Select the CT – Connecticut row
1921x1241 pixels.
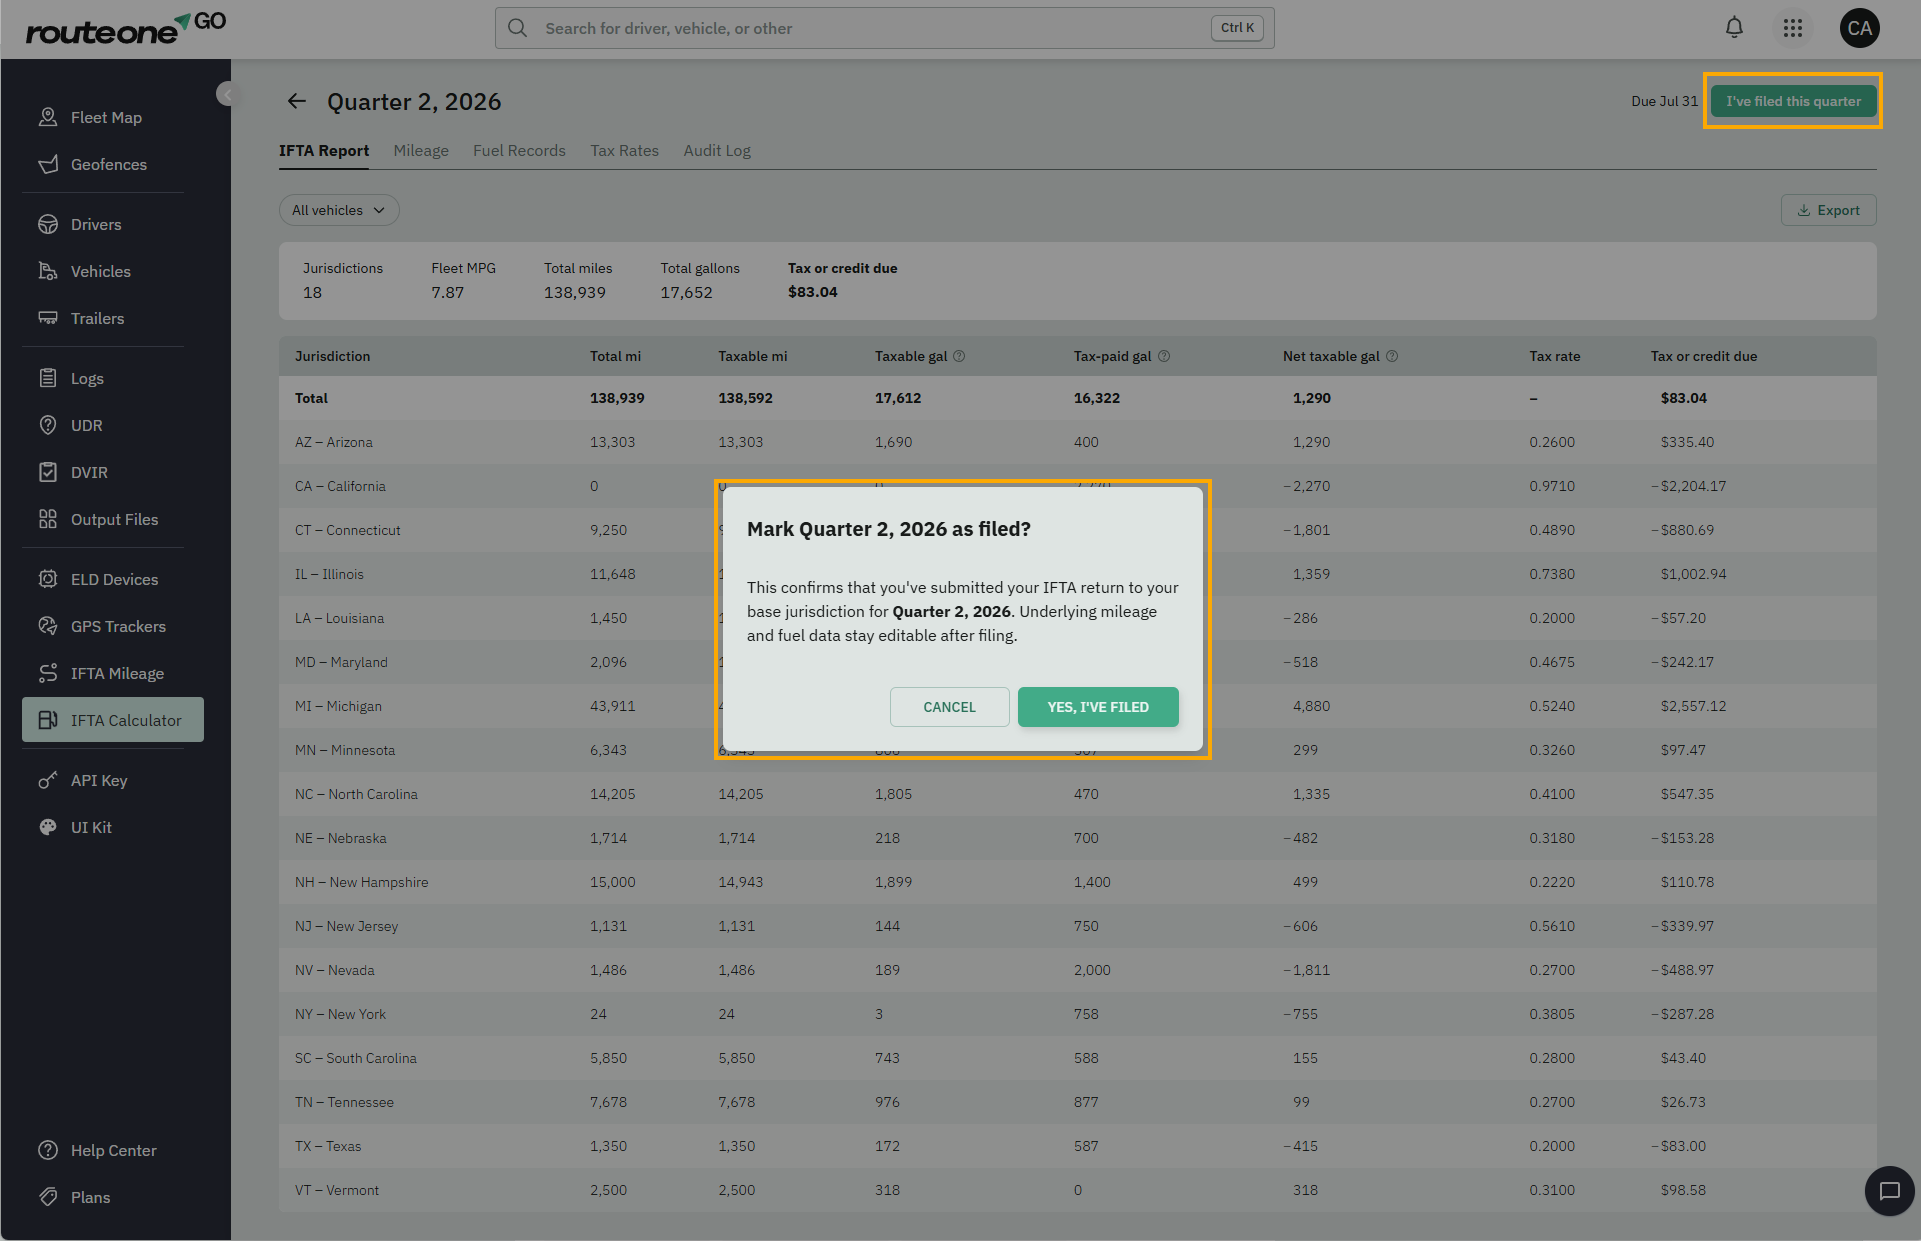1077,530
